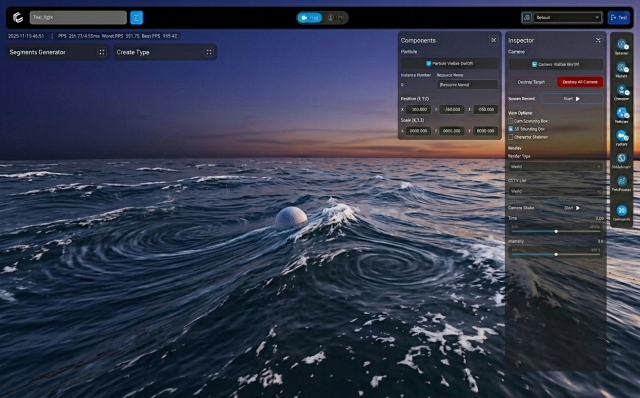Start screen recording

click(x=572, y=99)
